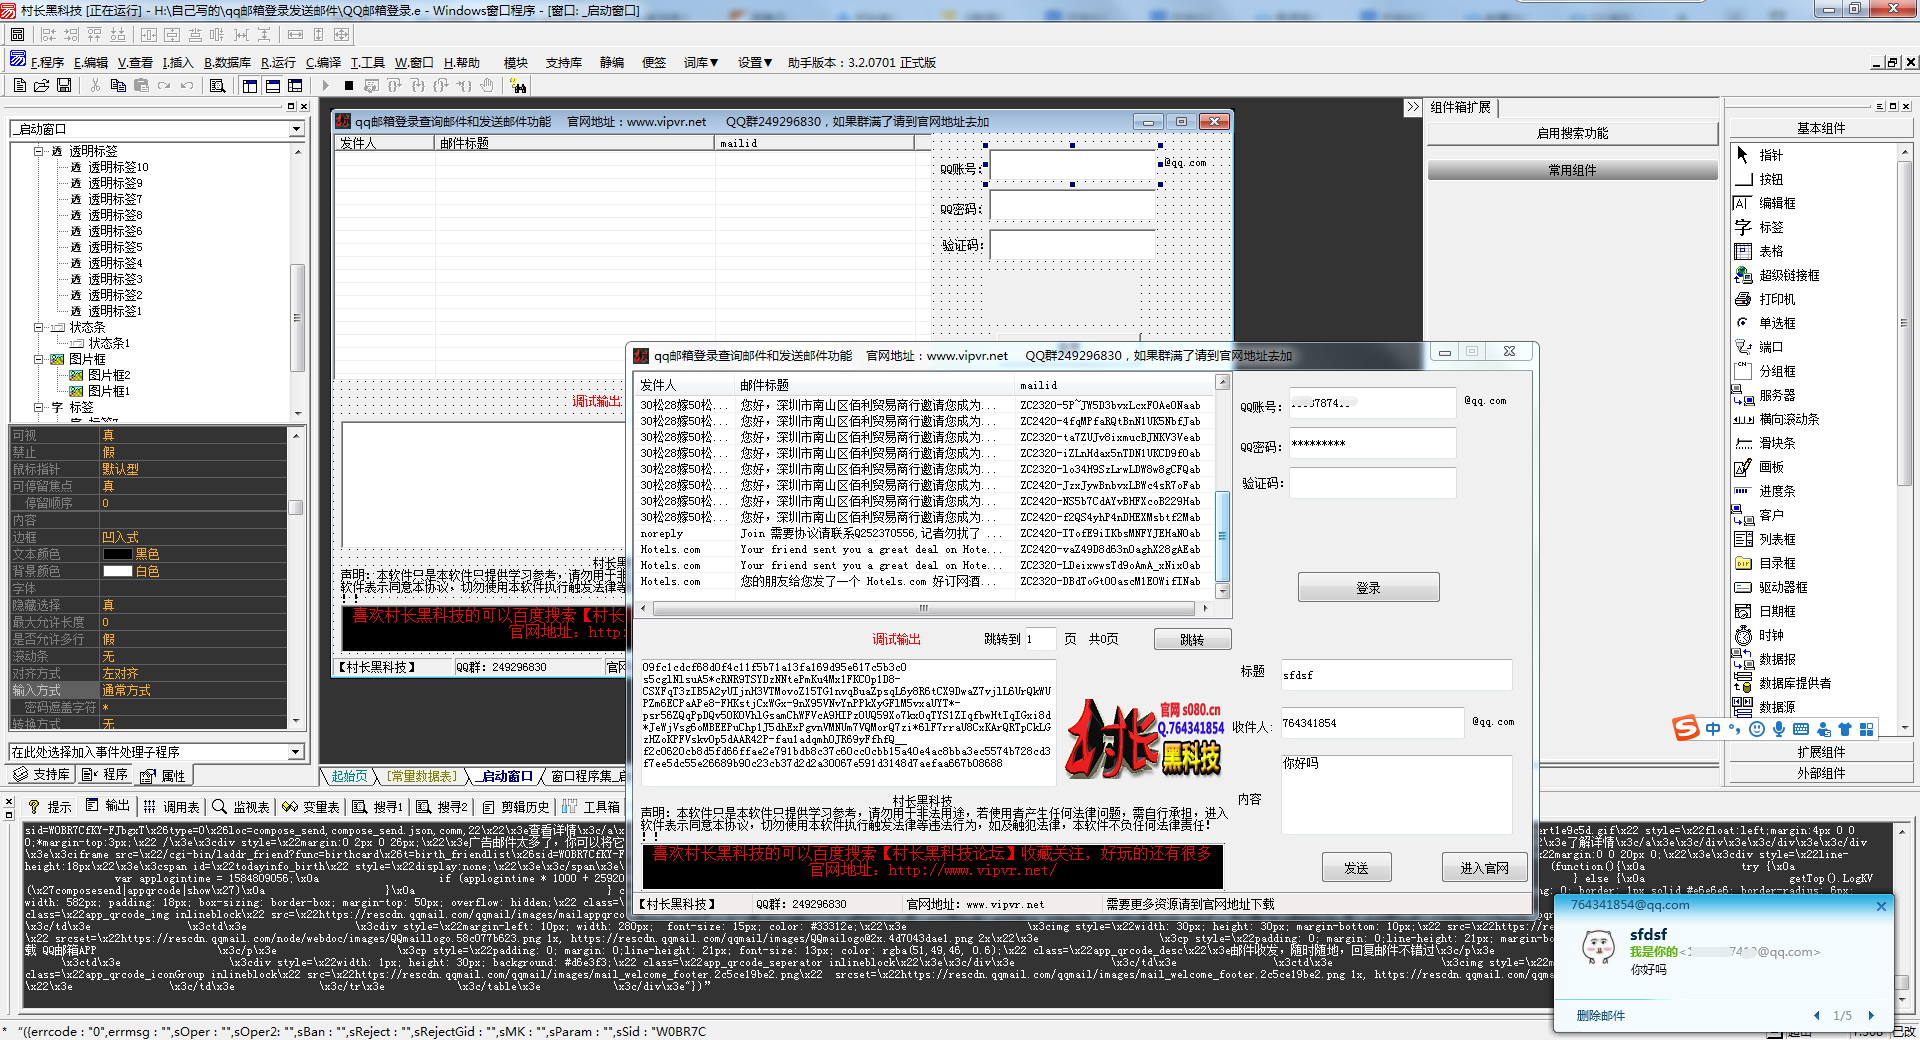Collapse the 图片框 tree node
The width and height of the screenshot is (1920, 1040).
[x=38, y=359]
